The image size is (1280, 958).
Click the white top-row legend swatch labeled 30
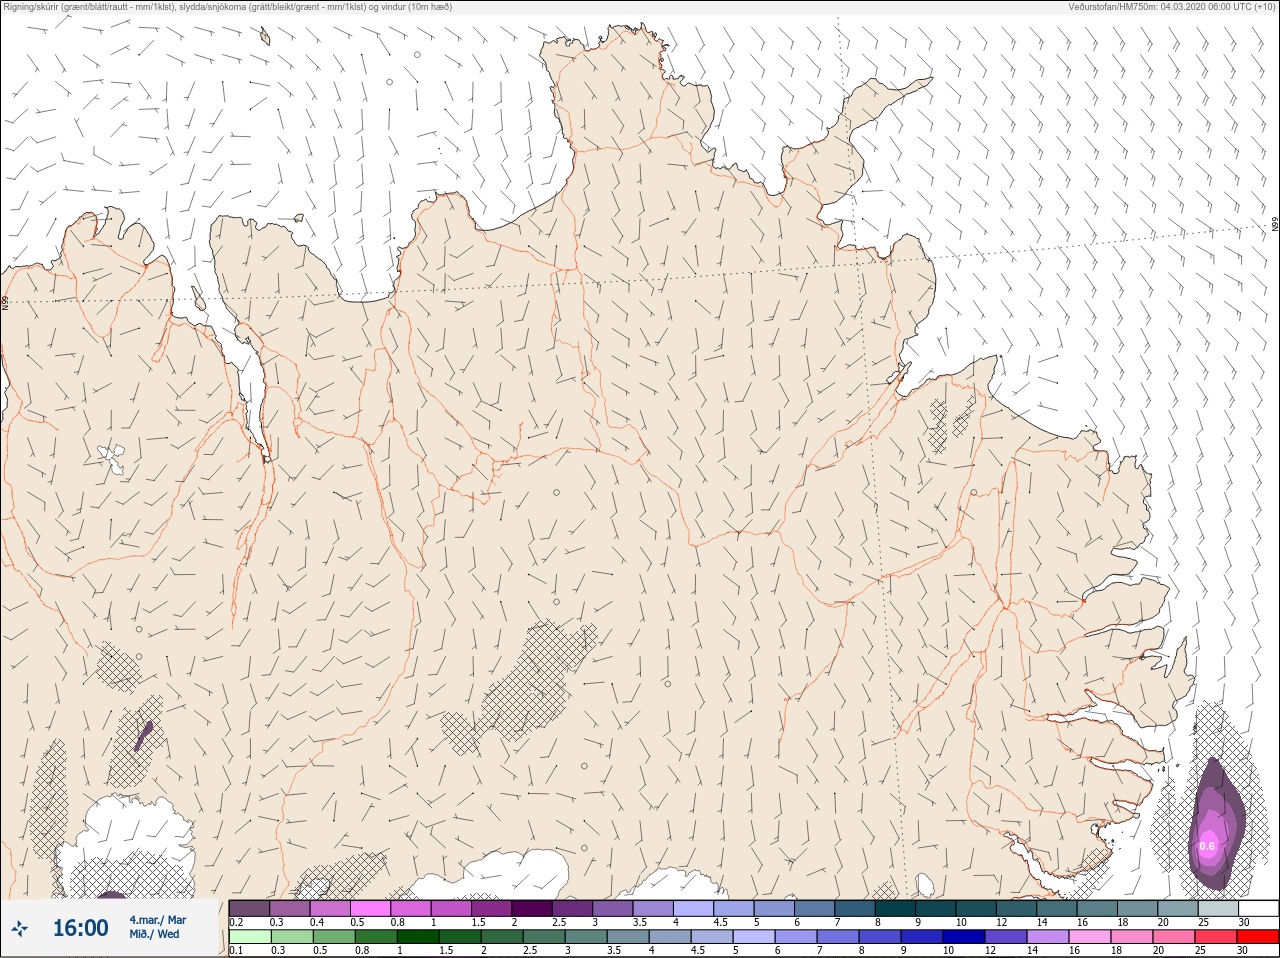point(1258,908)
